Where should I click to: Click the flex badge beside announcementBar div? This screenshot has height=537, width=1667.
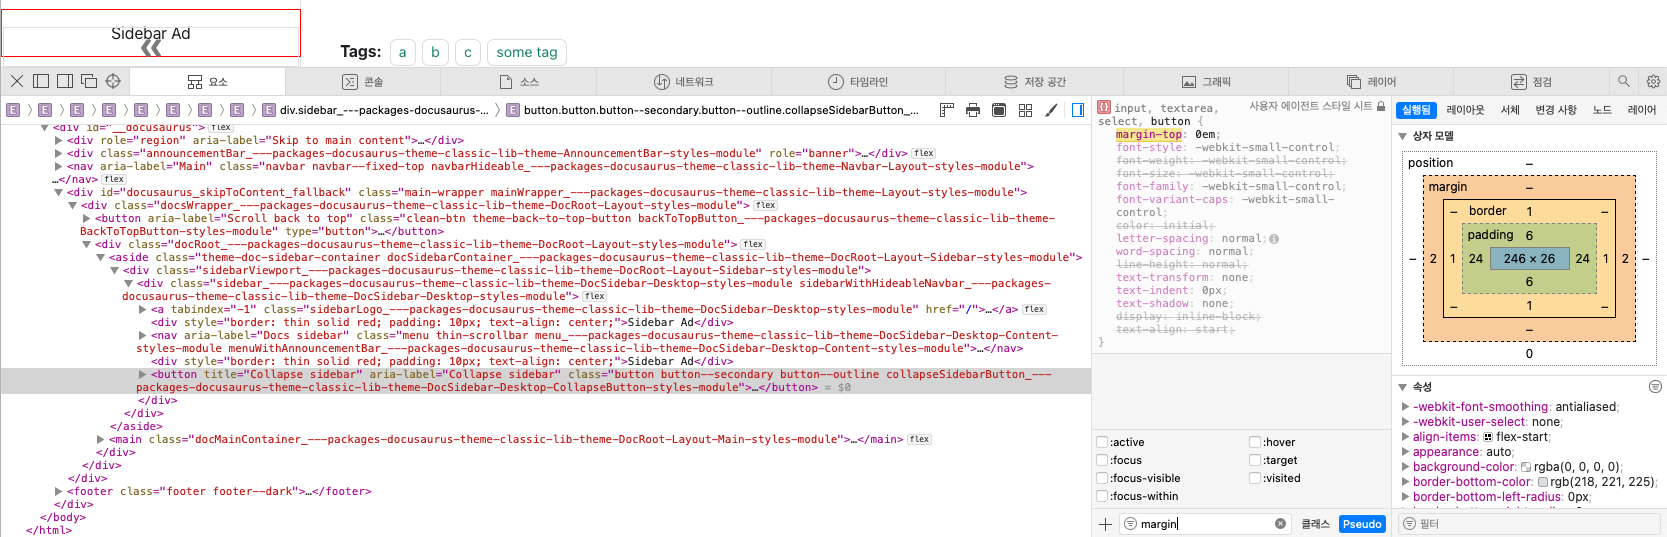point(924,154)
